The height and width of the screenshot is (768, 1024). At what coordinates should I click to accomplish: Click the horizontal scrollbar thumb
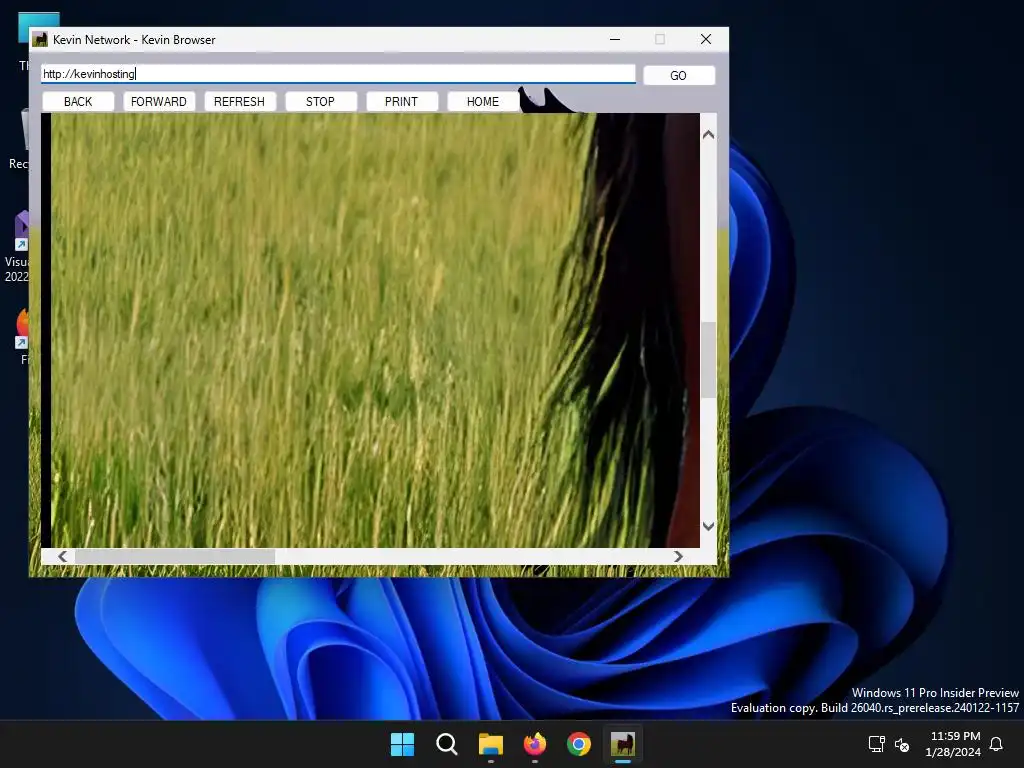[x=175, y=556]
